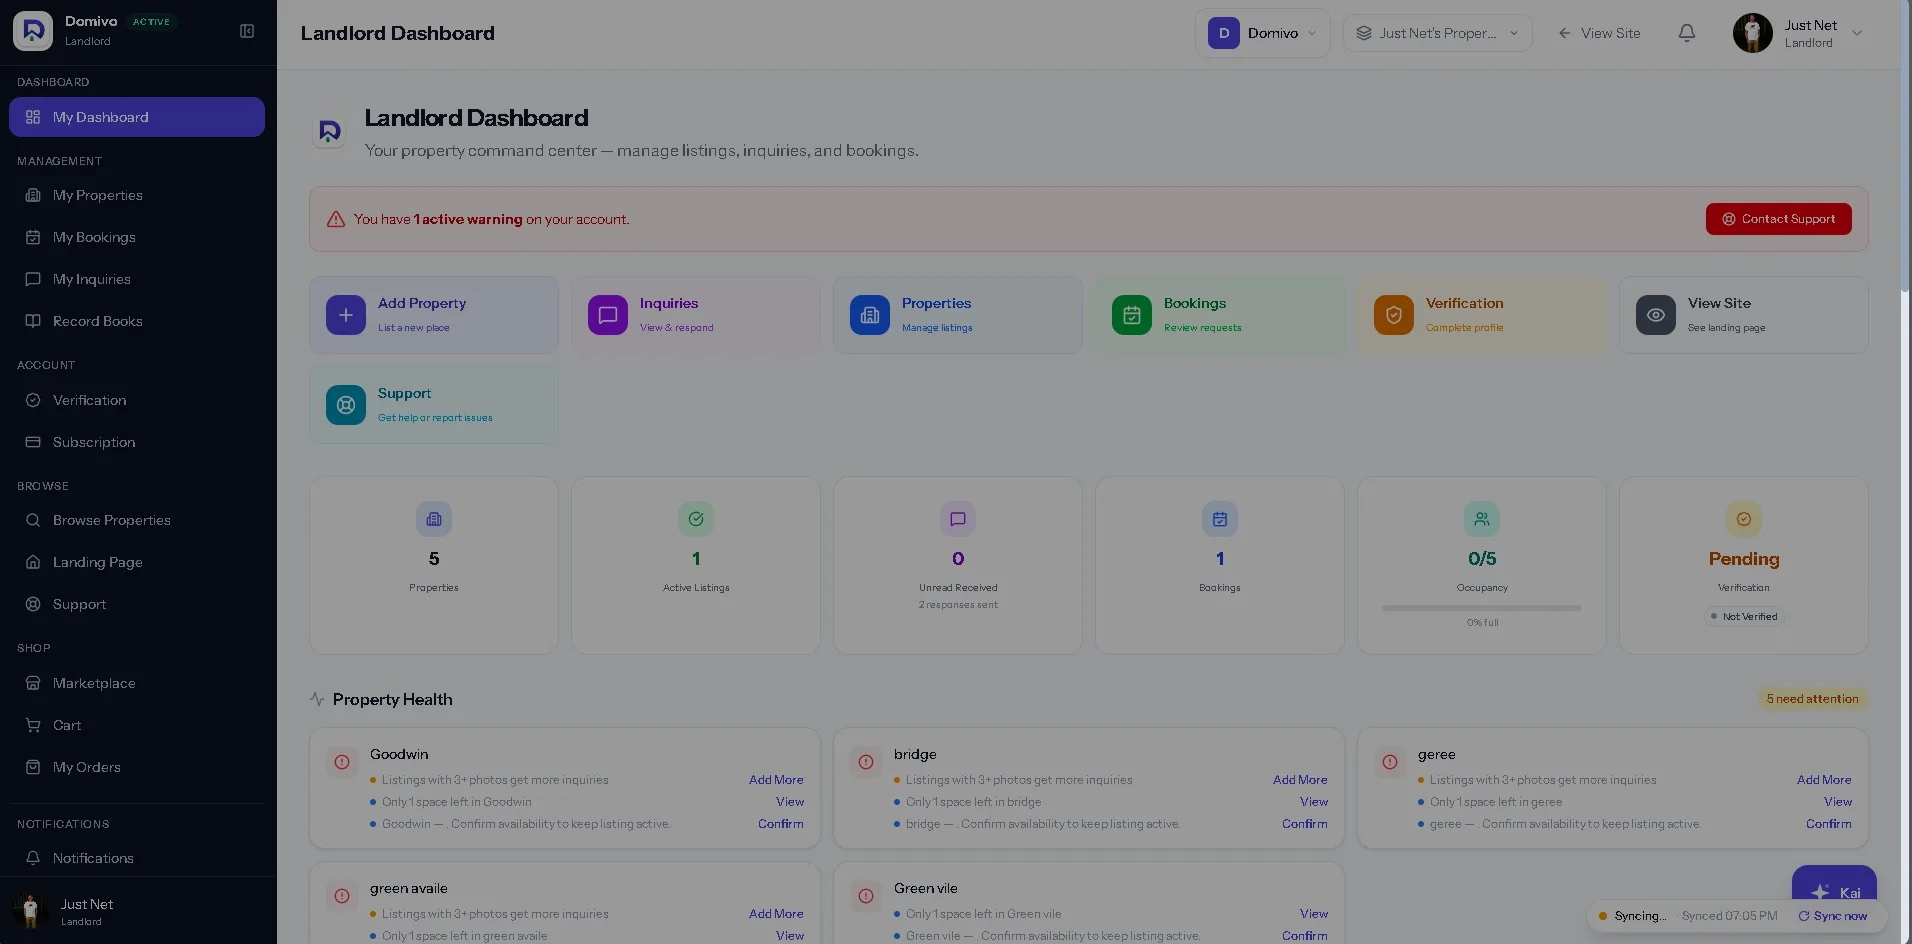This screenshot has height=944, width=1912.
Task: Click the Verification shield icon tile
Action: [1394, 315]
